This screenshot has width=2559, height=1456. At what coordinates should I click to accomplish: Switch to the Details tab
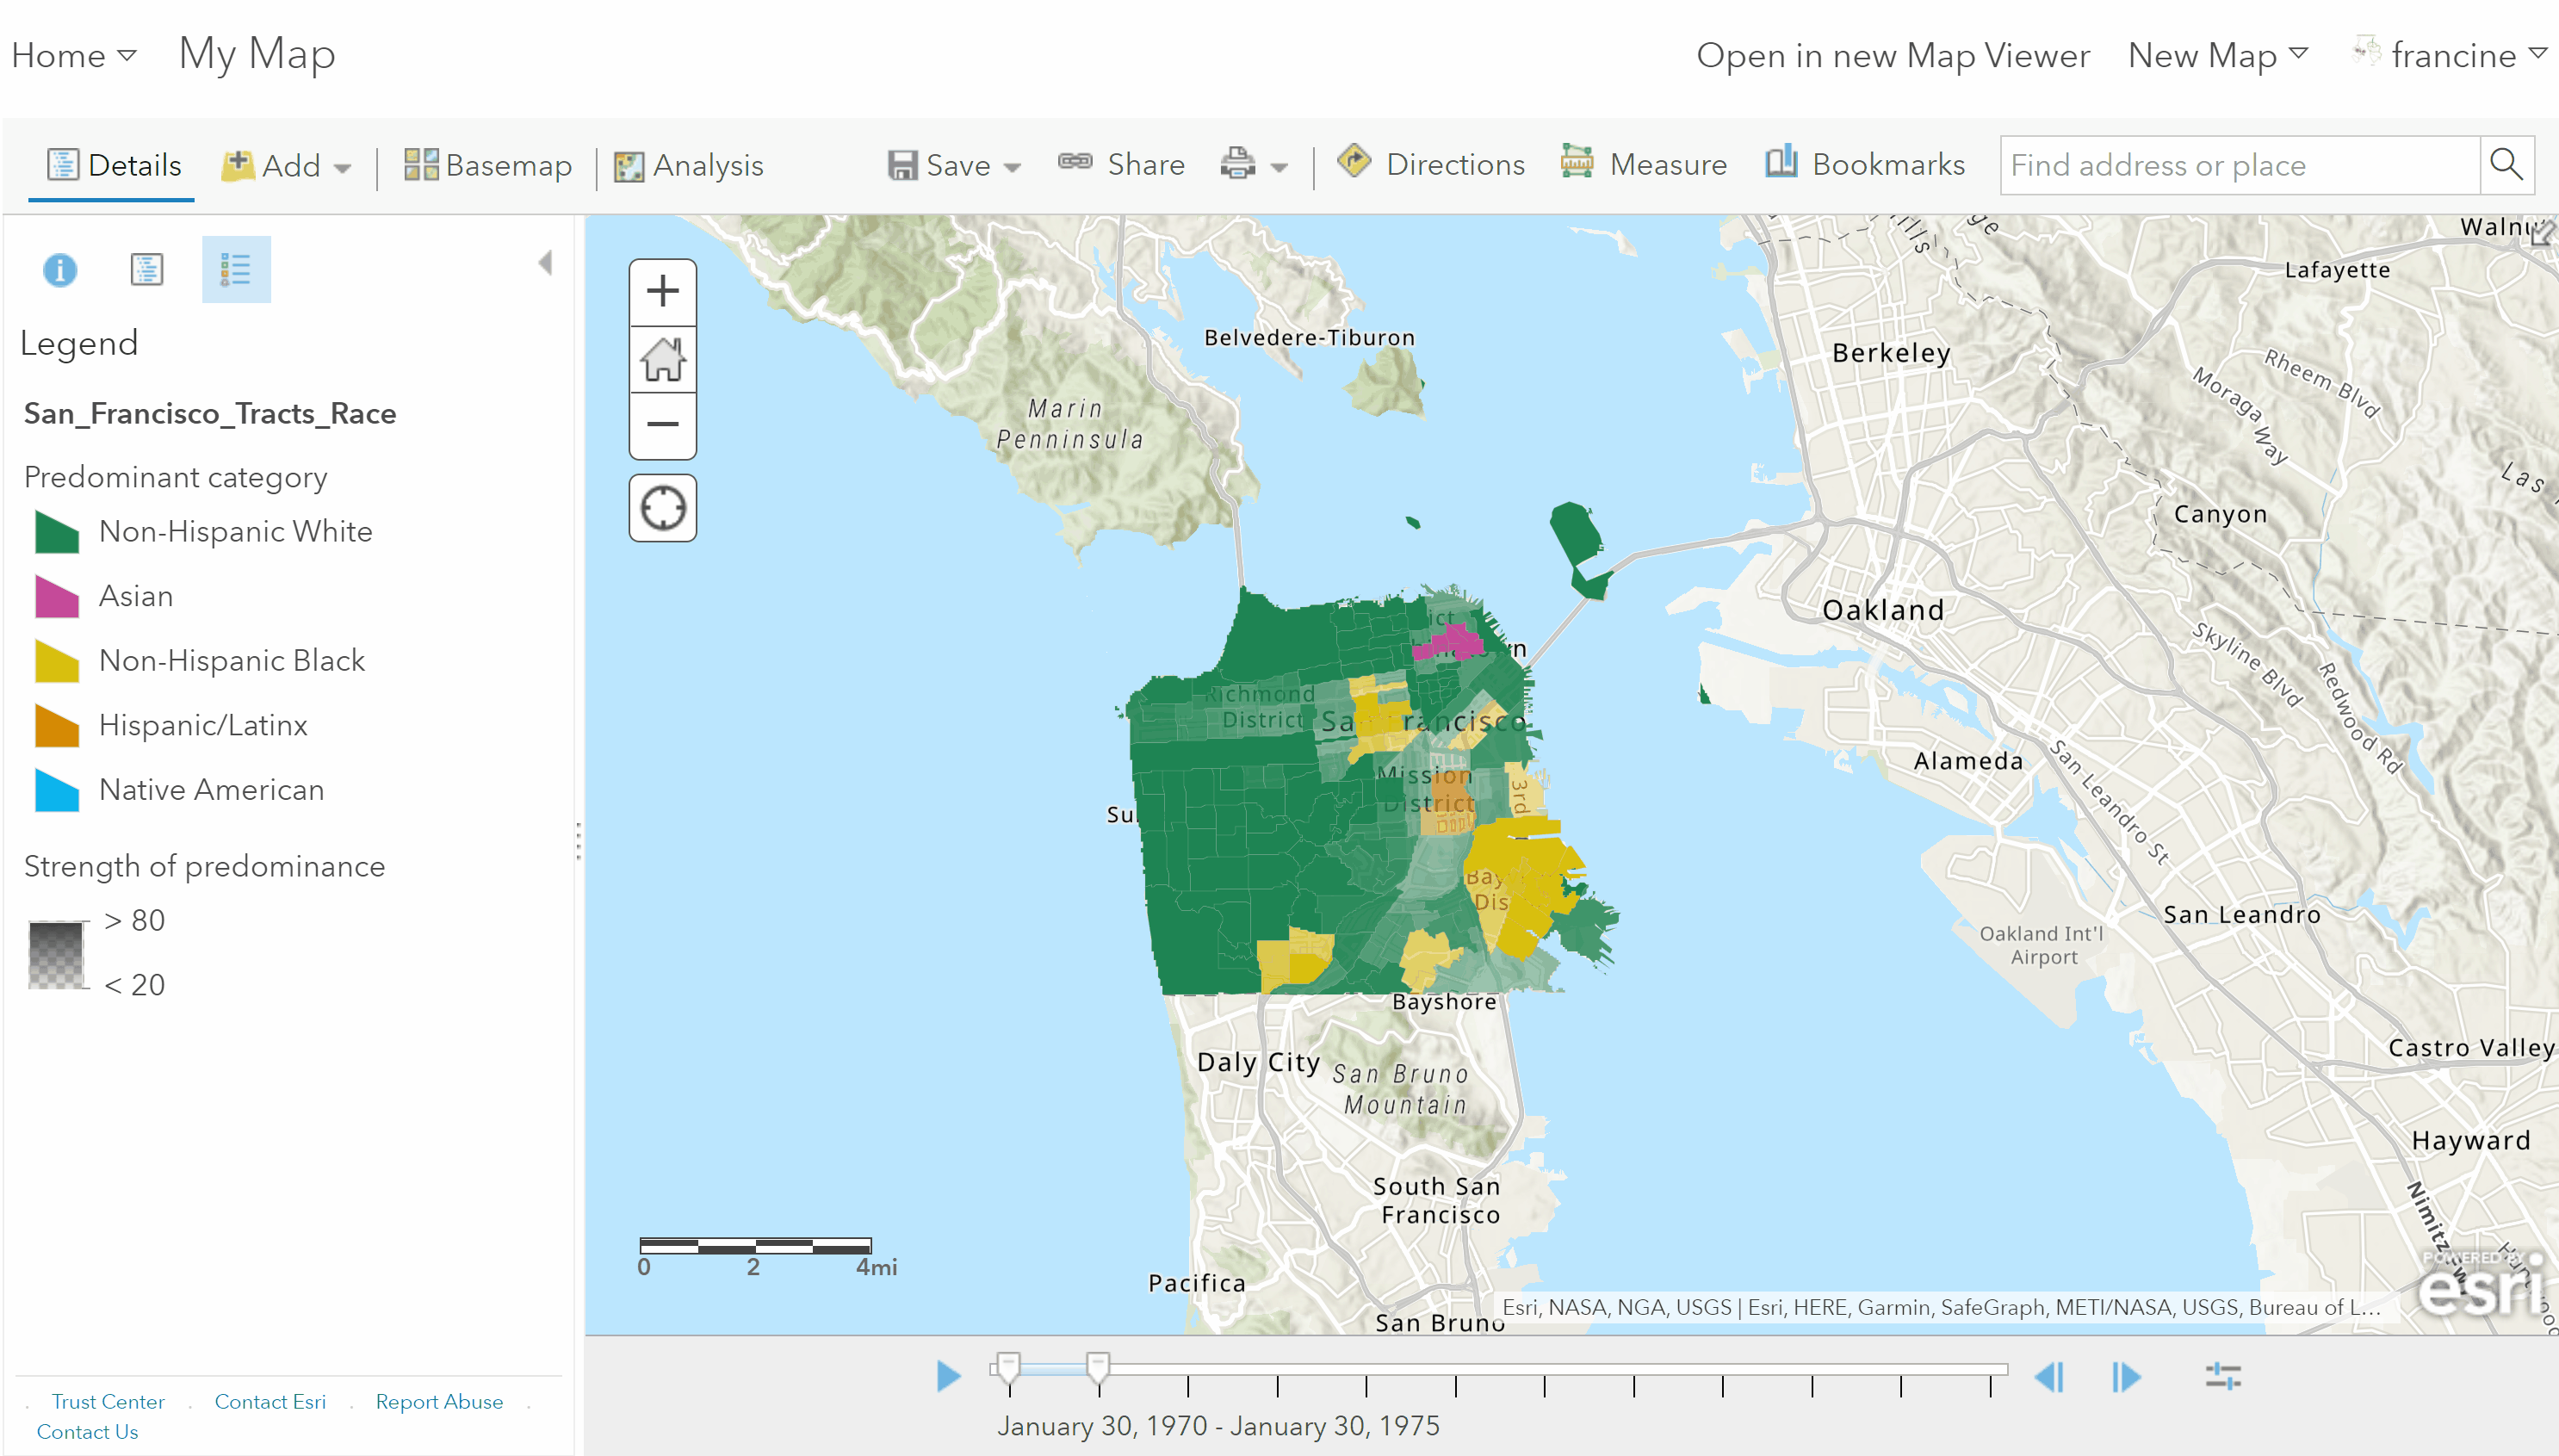click(x=114, y=165)
